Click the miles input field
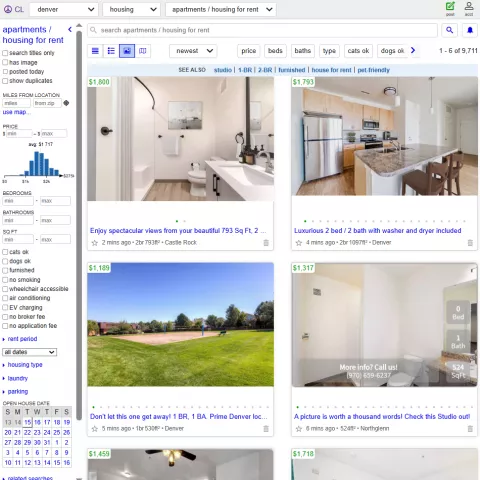This screenshot has width=480, height=480. pos(16,103)
